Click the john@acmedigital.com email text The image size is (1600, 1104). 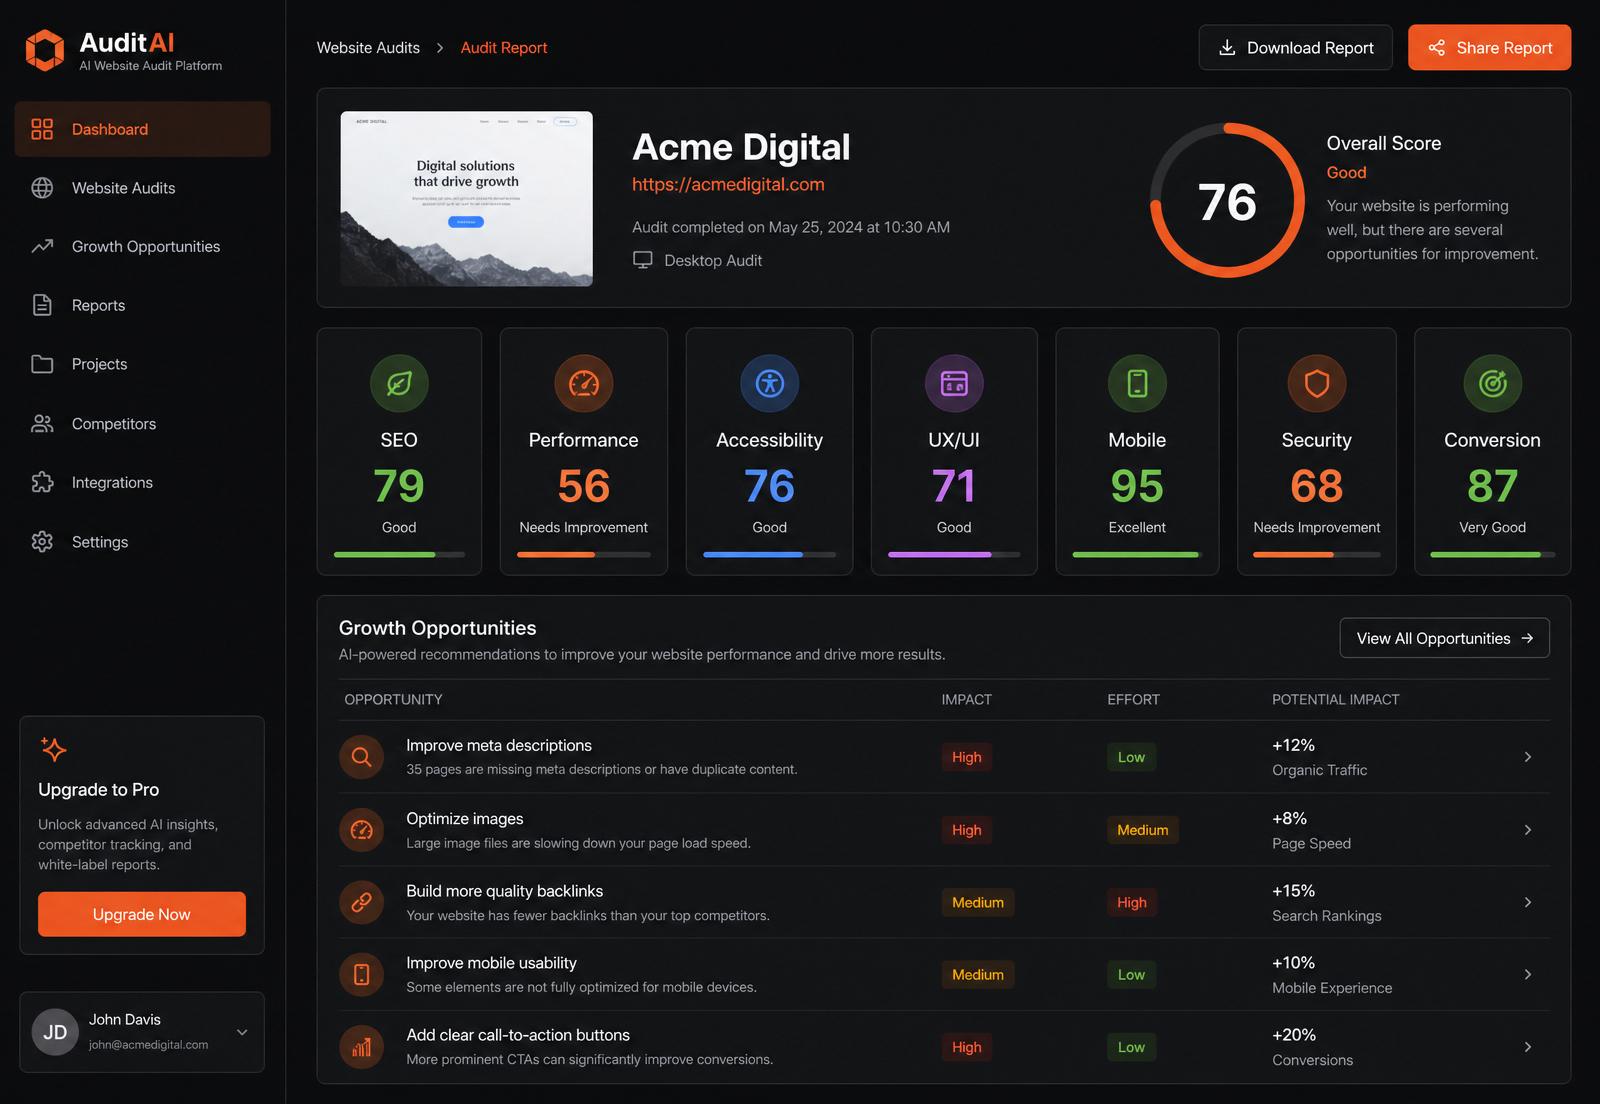pos(148,1045)
